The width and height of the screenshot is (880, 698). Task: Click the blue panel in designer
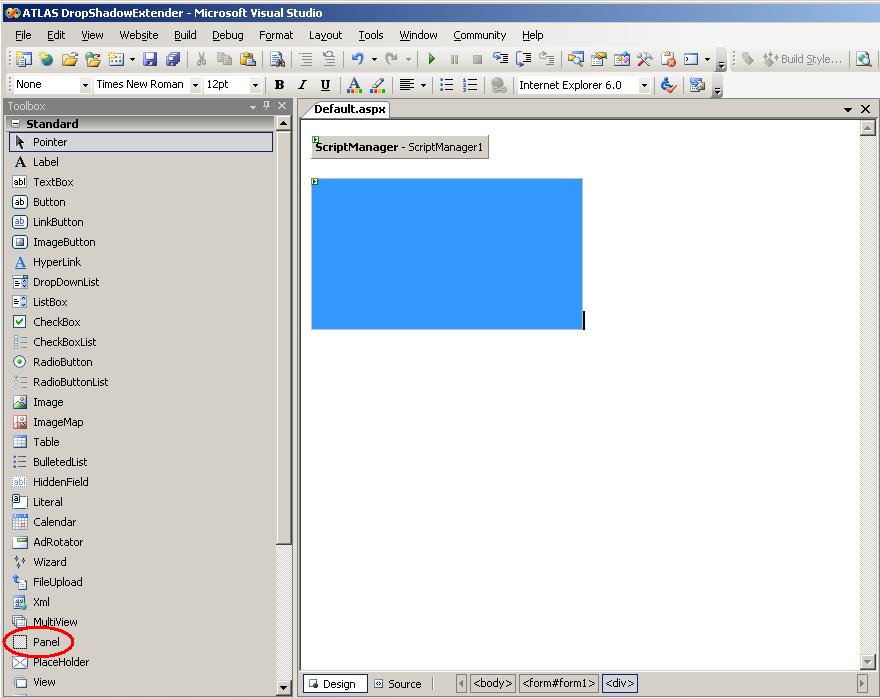[446, 254]
